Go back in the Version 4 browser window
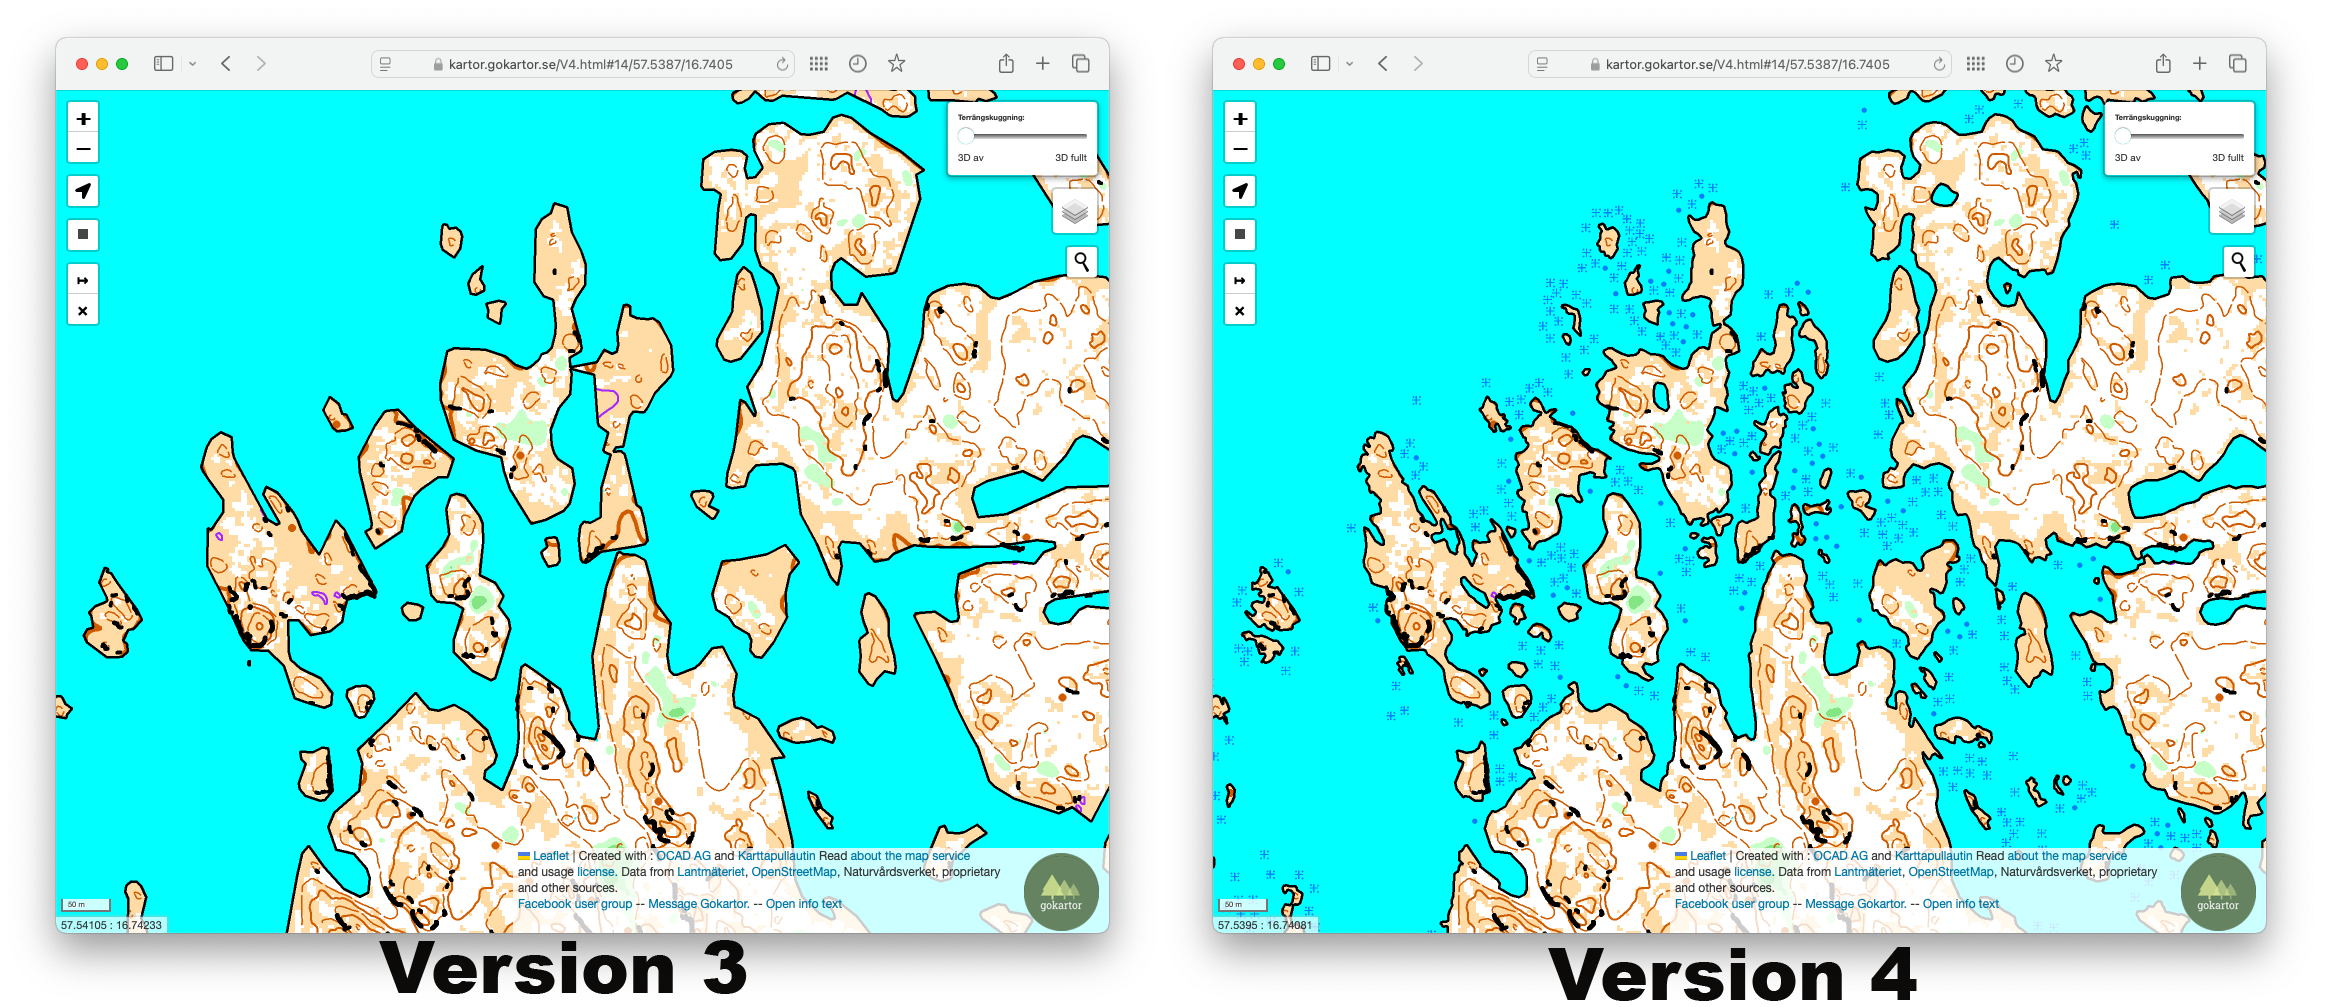Image resolution: width=2330 pixels, height=1007 pixels. click(x=1383, y=64)
